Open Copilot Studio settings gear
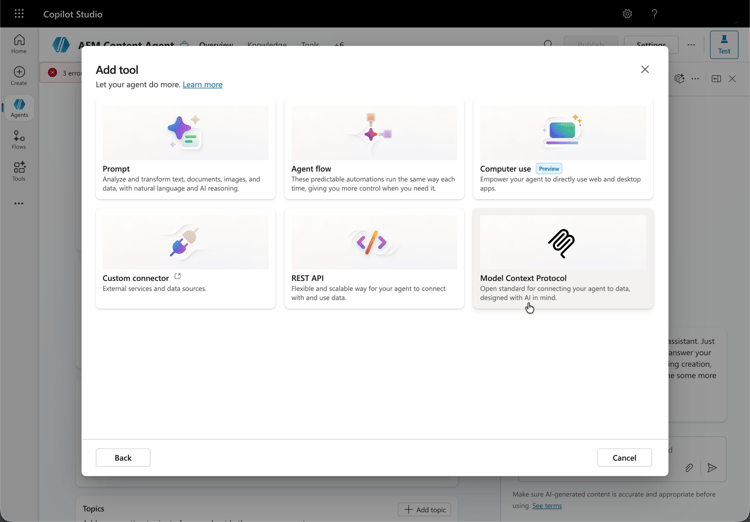This screenshot has height=522, width=750. (x=627, y=14)
